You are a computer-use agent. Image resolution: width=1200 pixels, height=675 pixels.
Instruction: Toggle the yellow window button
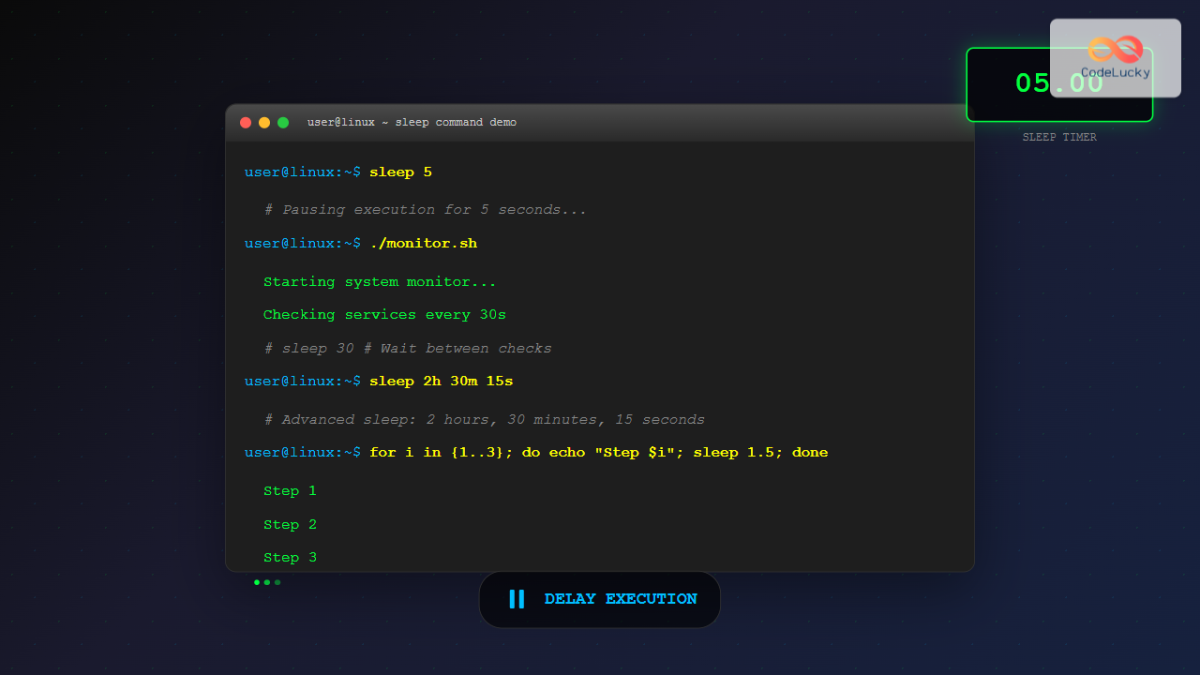[x=264, y=122]
